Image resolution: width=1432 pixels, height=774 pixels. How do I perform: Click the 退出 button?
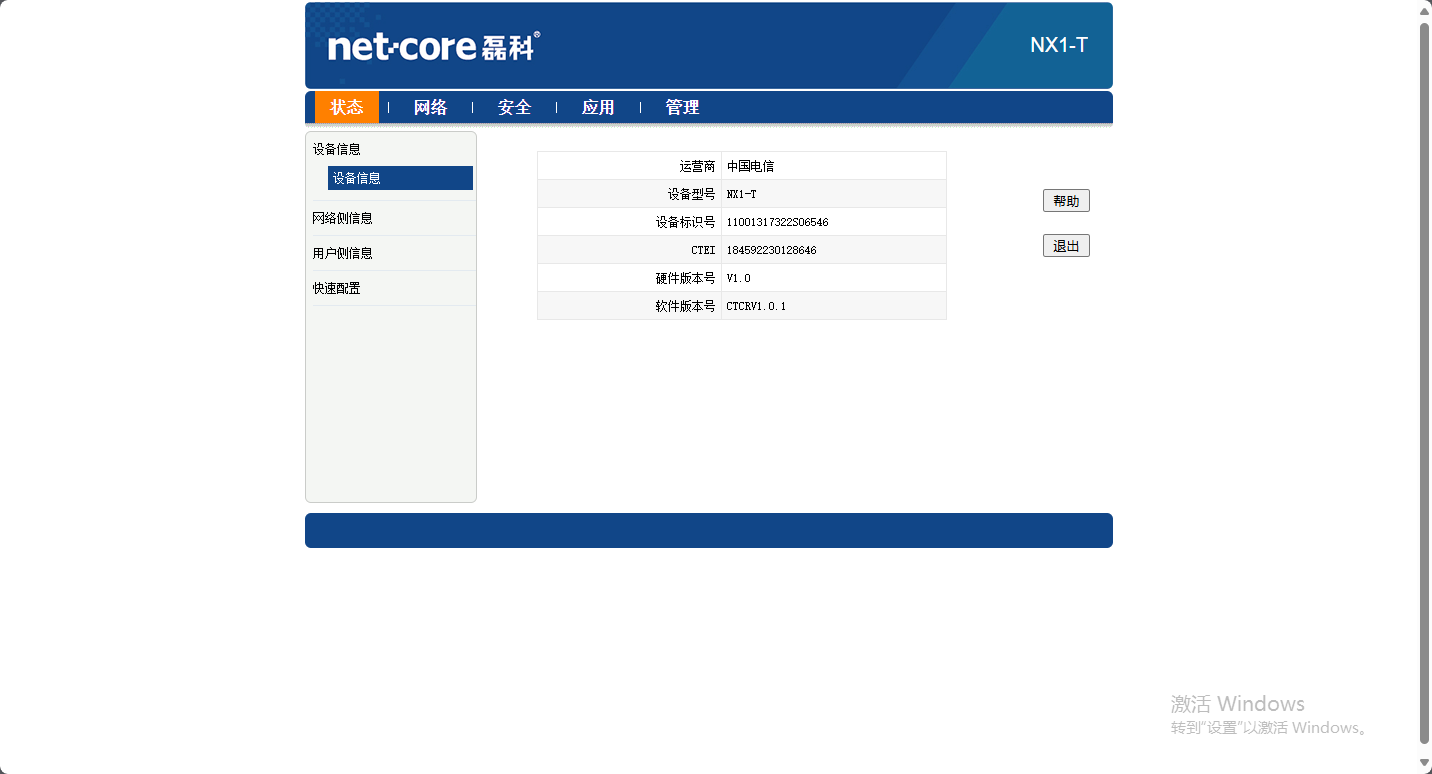pos(1066,246)
